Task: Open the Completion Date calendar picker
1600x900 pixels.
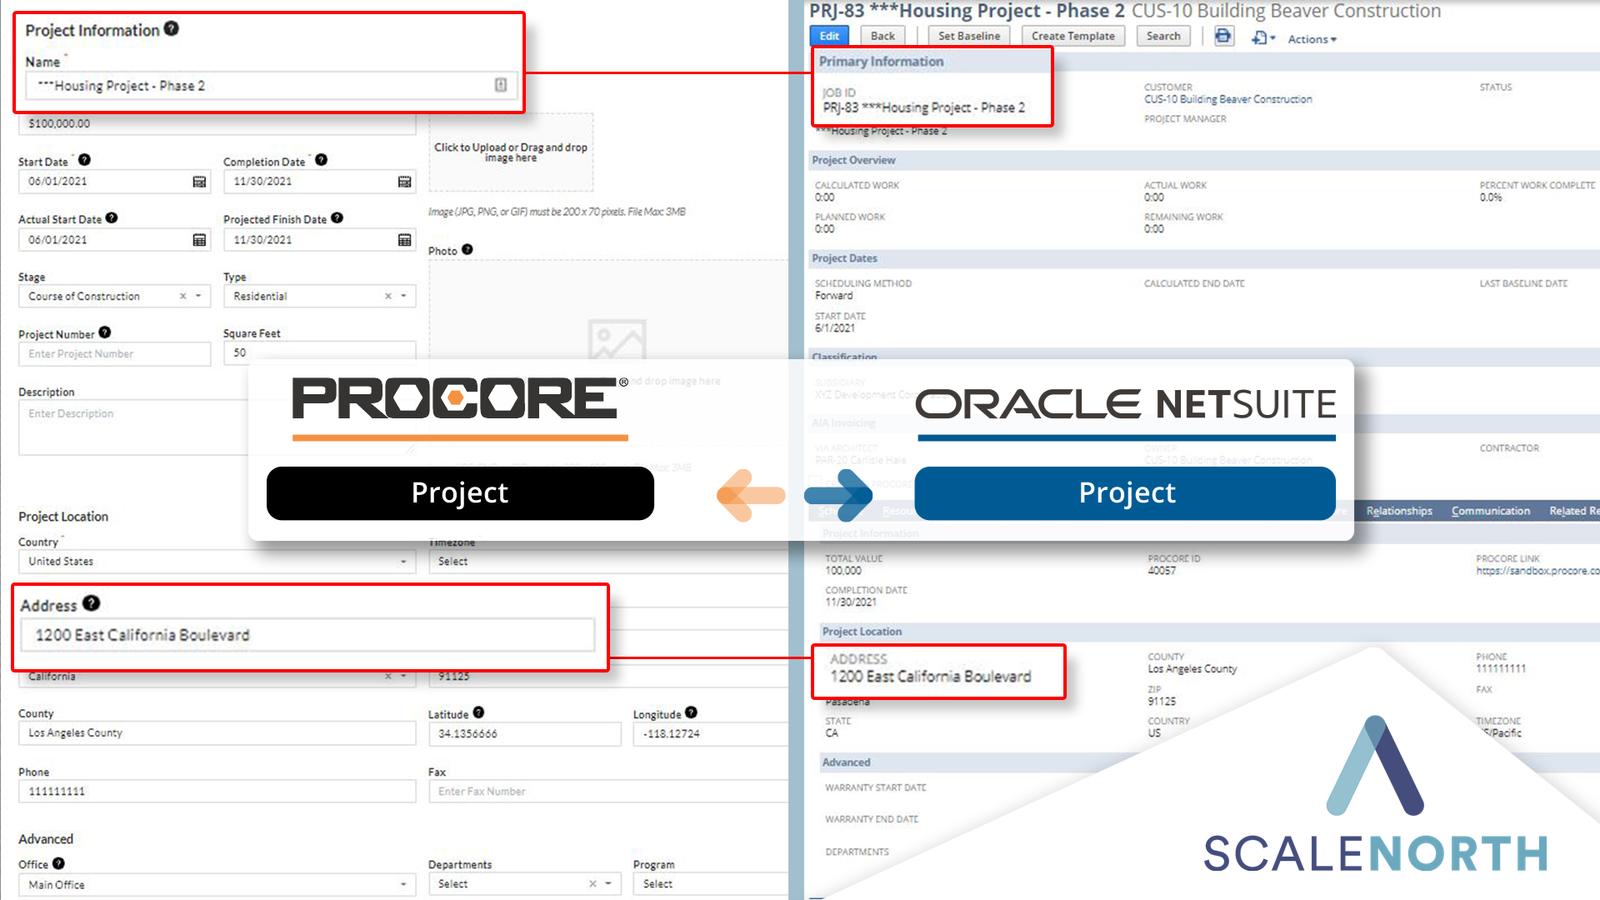Action: click(x=404, y=182)
